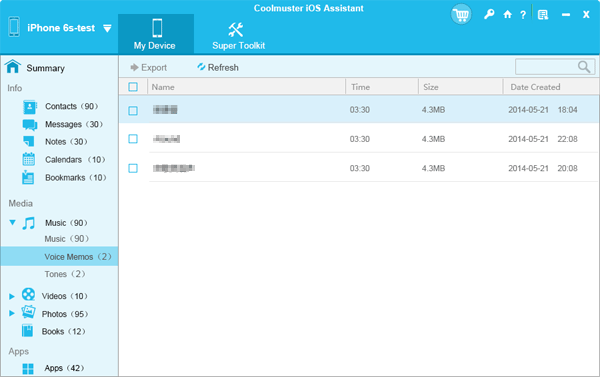Click date 2014-05-21 20:08
Image resolution: width=600 pixels, height=377 pixels.
point(543,168)
